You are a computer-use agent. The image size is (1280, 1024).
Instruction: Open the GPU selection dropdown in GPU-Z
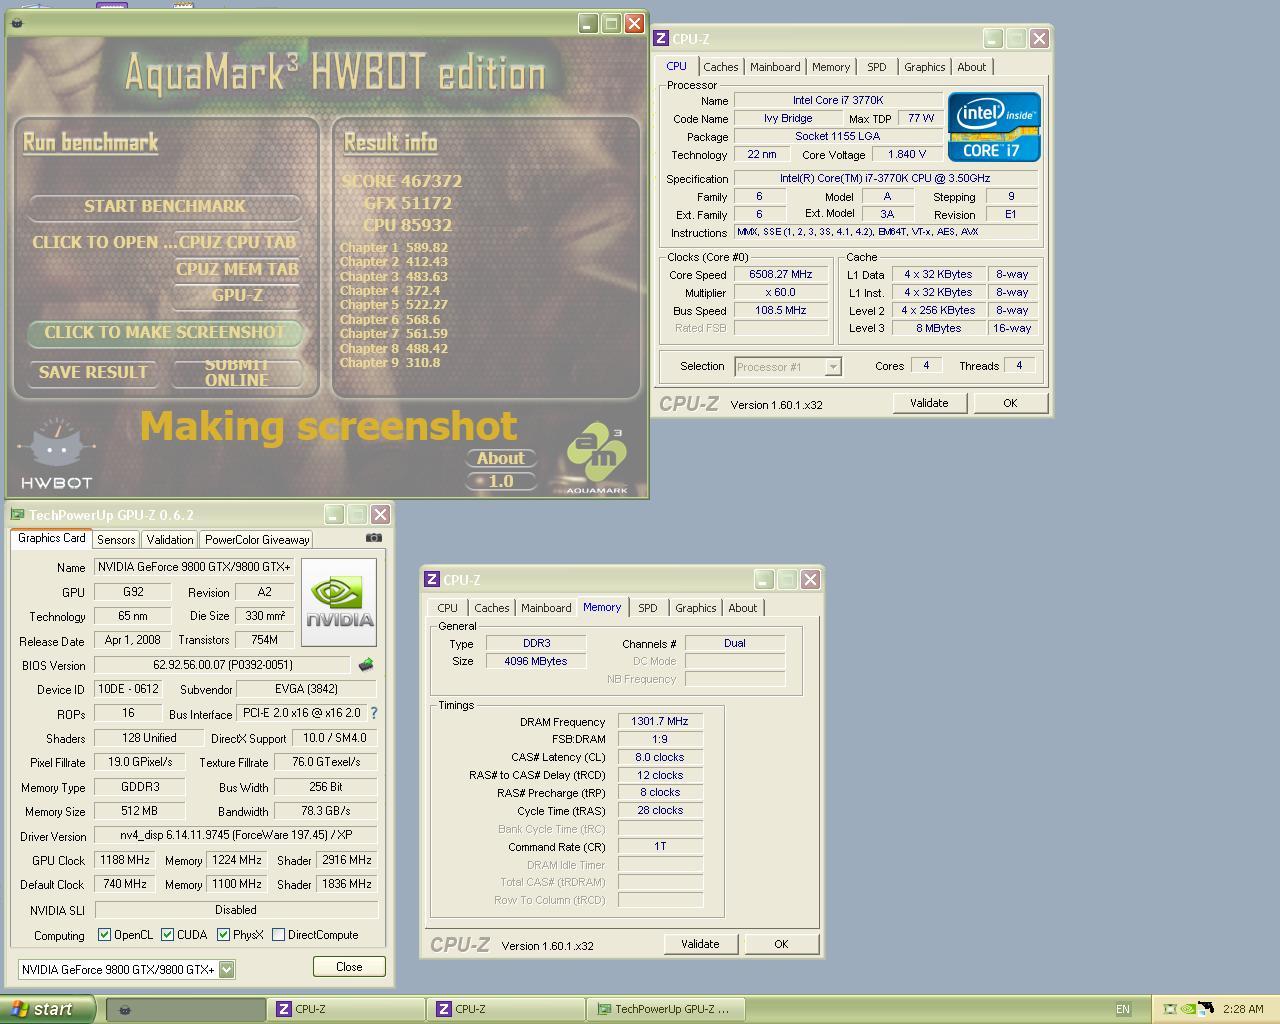(227, 969)
